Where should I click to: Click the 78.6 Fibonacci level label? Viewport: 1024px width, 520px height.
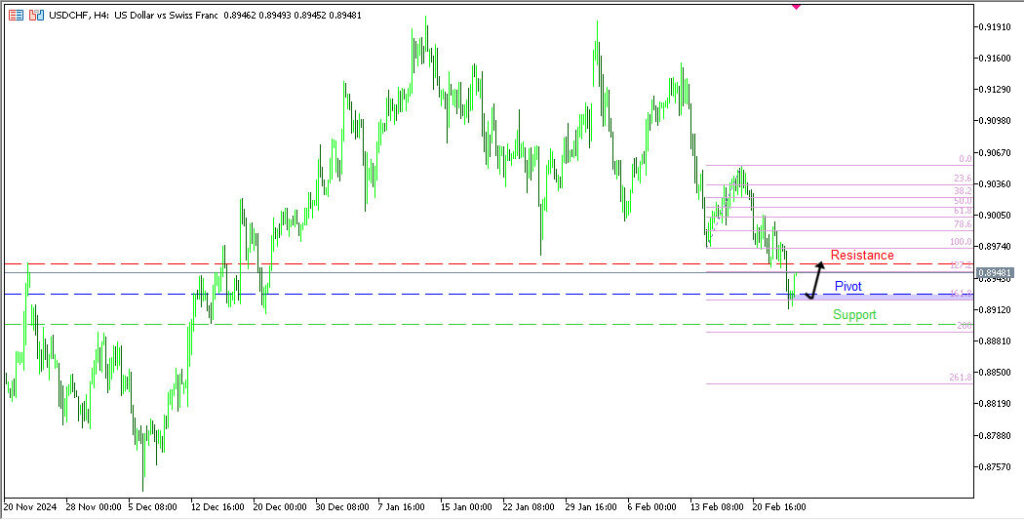[962, 224]
